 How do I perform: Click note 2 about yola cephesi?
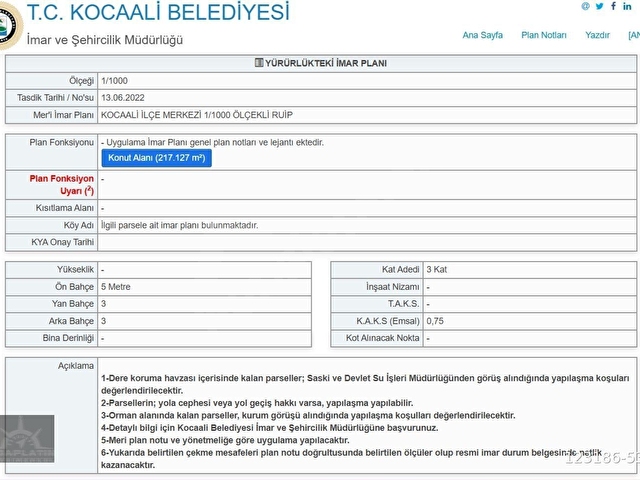(x=257, y=403)
